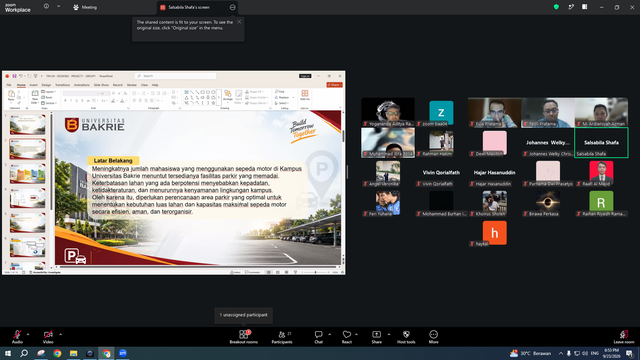Viewport: 640px width, 360px height.
Task: Open the Windows notification center
Action: [630, 353]
